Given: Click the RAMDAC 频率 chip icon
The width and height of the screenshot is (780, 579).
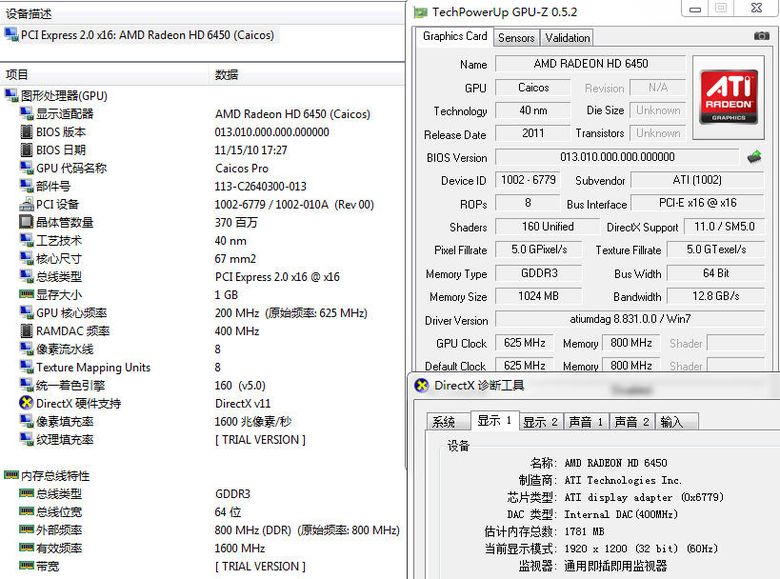Looking at the screenshot, I should click(26, 331).
